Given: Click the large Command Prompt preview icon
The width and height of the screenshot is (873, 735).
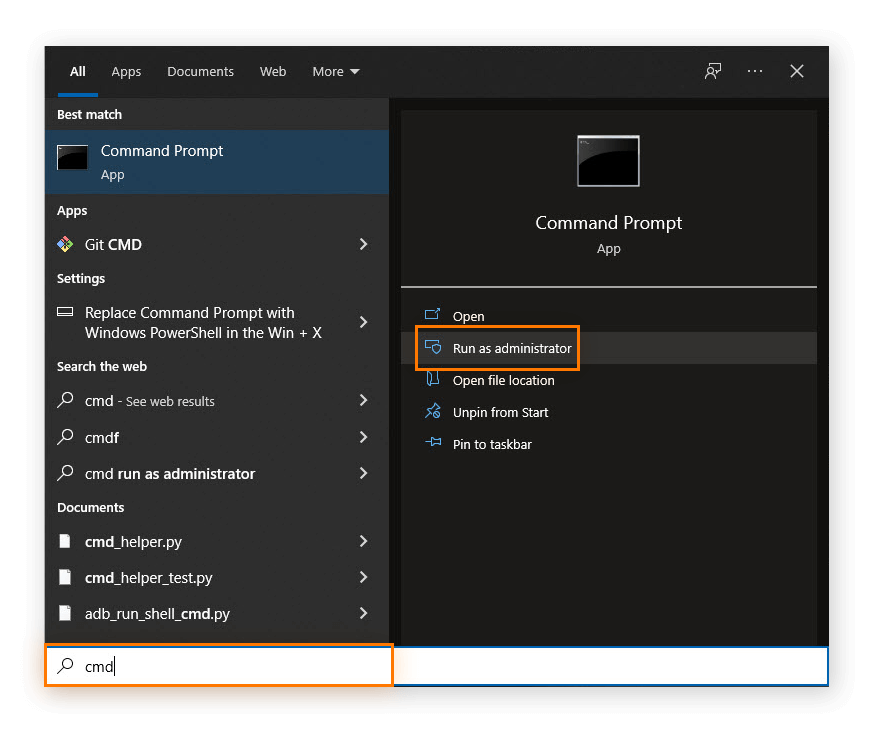Looking at the screenshot, I should (x=608, y=161).
